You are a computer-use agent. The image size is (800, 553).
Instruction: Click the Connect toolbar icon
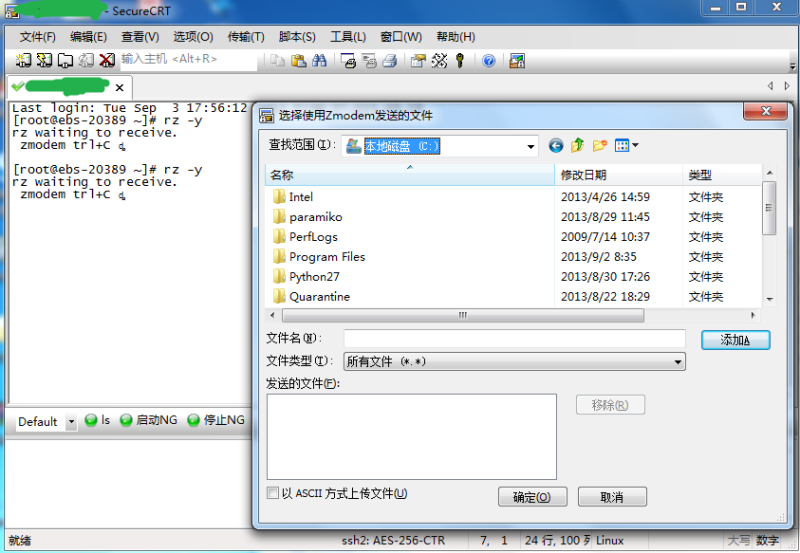(23, 60)
